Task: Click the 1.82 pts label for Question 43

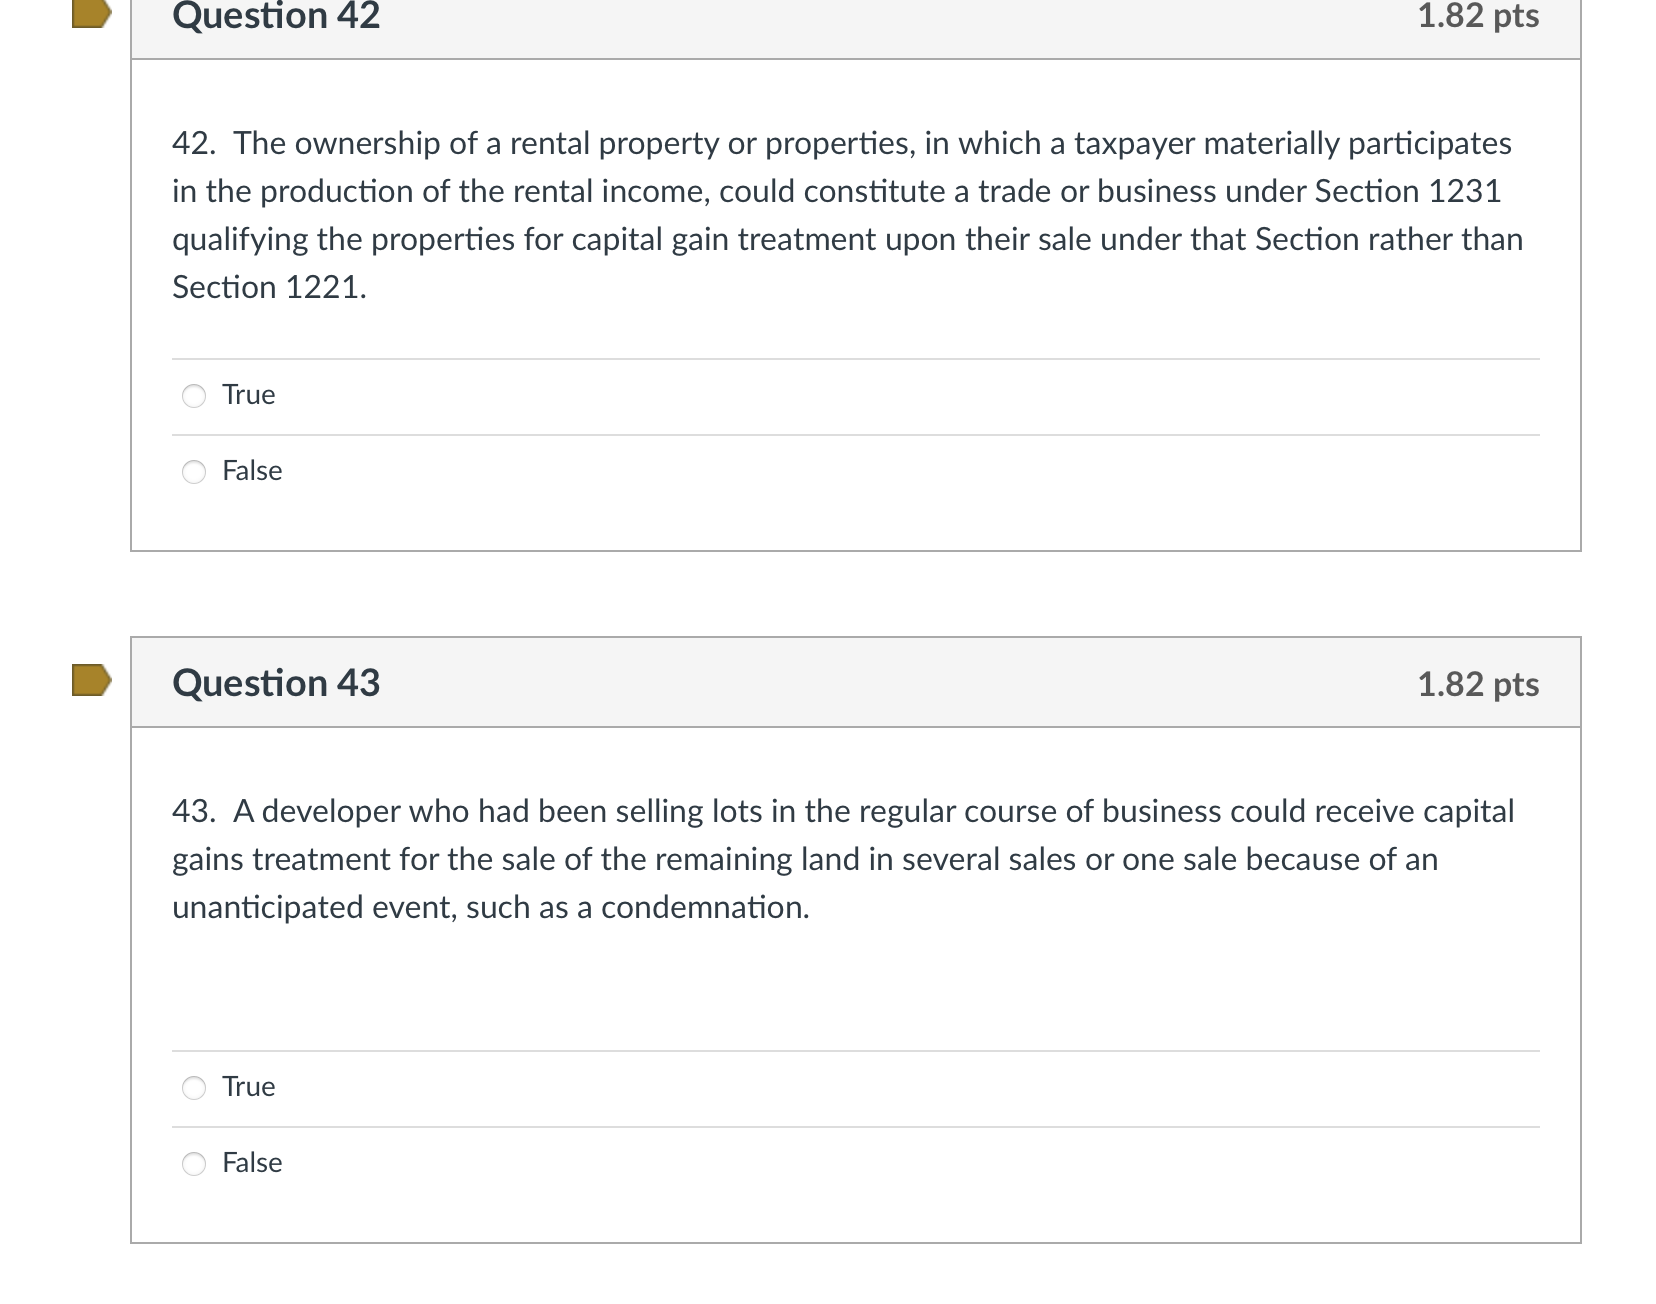Action: [x=1479, y=685]
